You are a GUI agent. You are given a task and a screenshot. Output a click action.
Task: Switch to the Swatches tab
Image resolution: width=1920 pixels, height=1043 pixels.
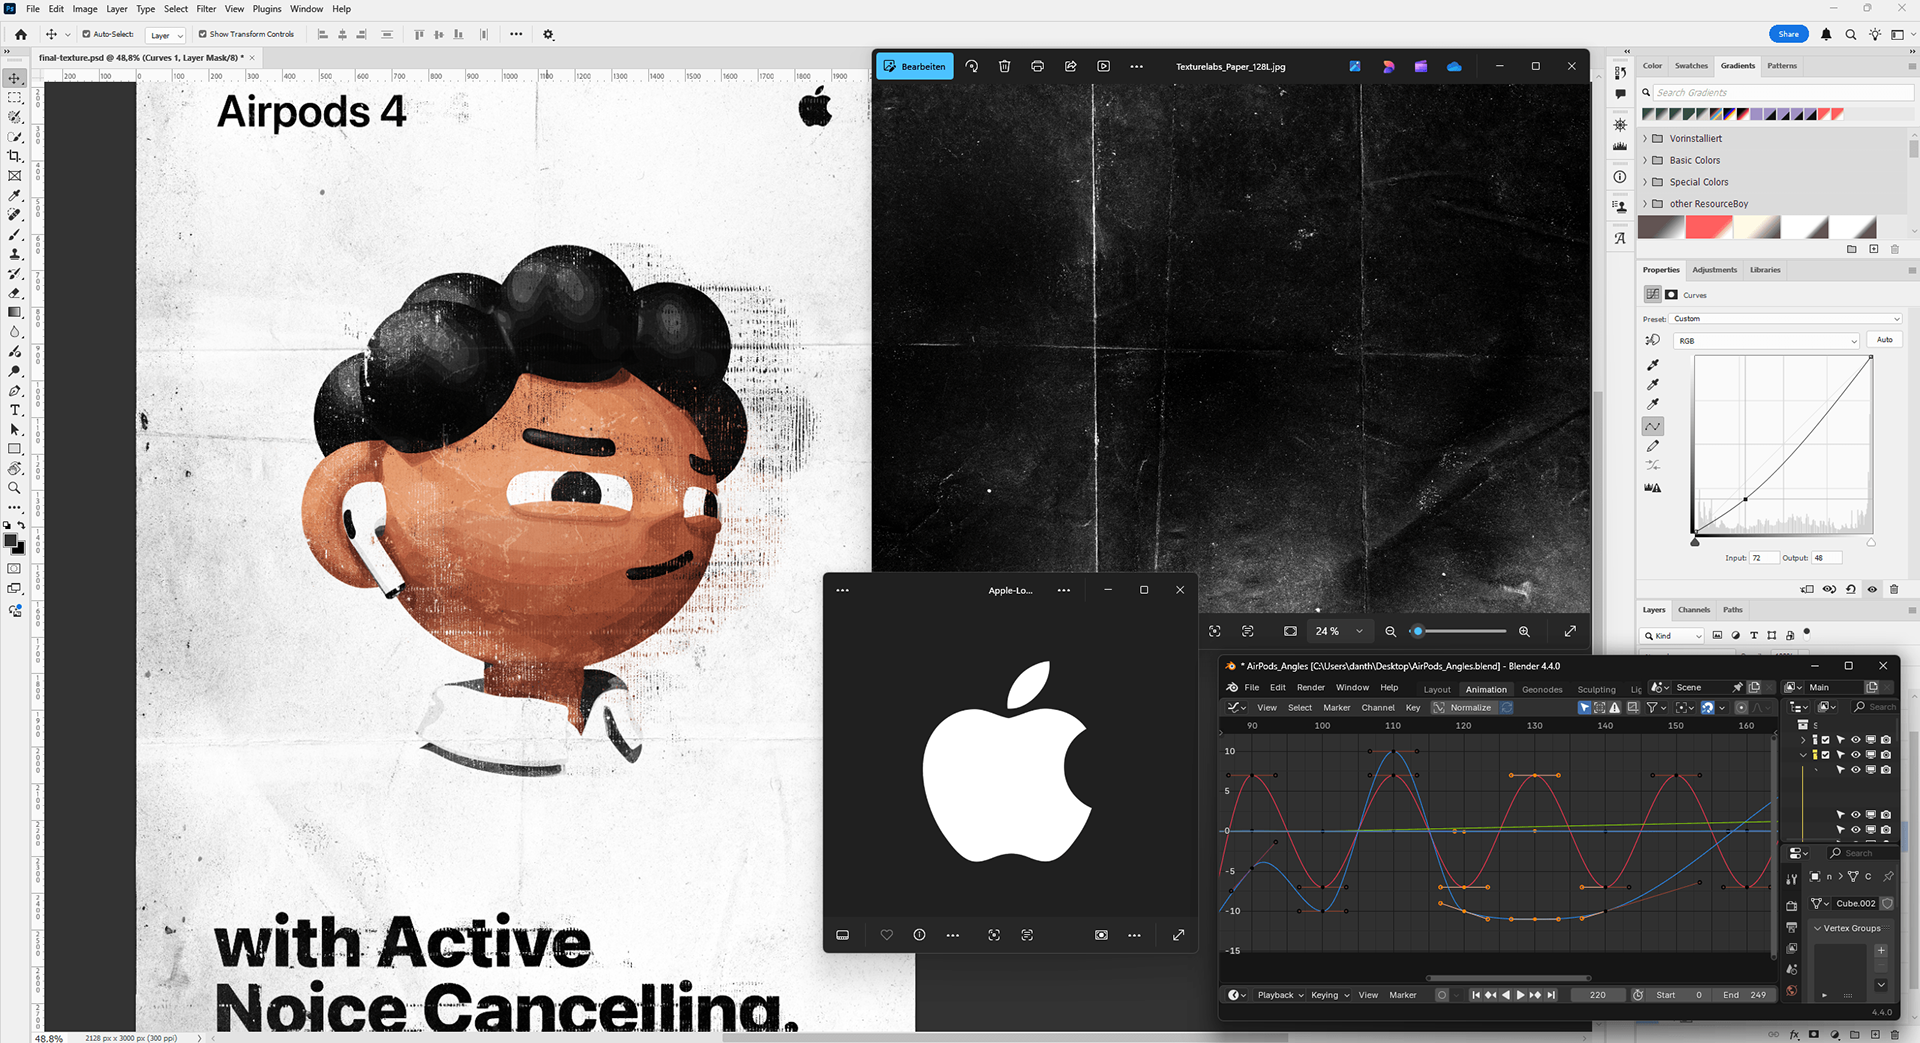click(1691, 66)
